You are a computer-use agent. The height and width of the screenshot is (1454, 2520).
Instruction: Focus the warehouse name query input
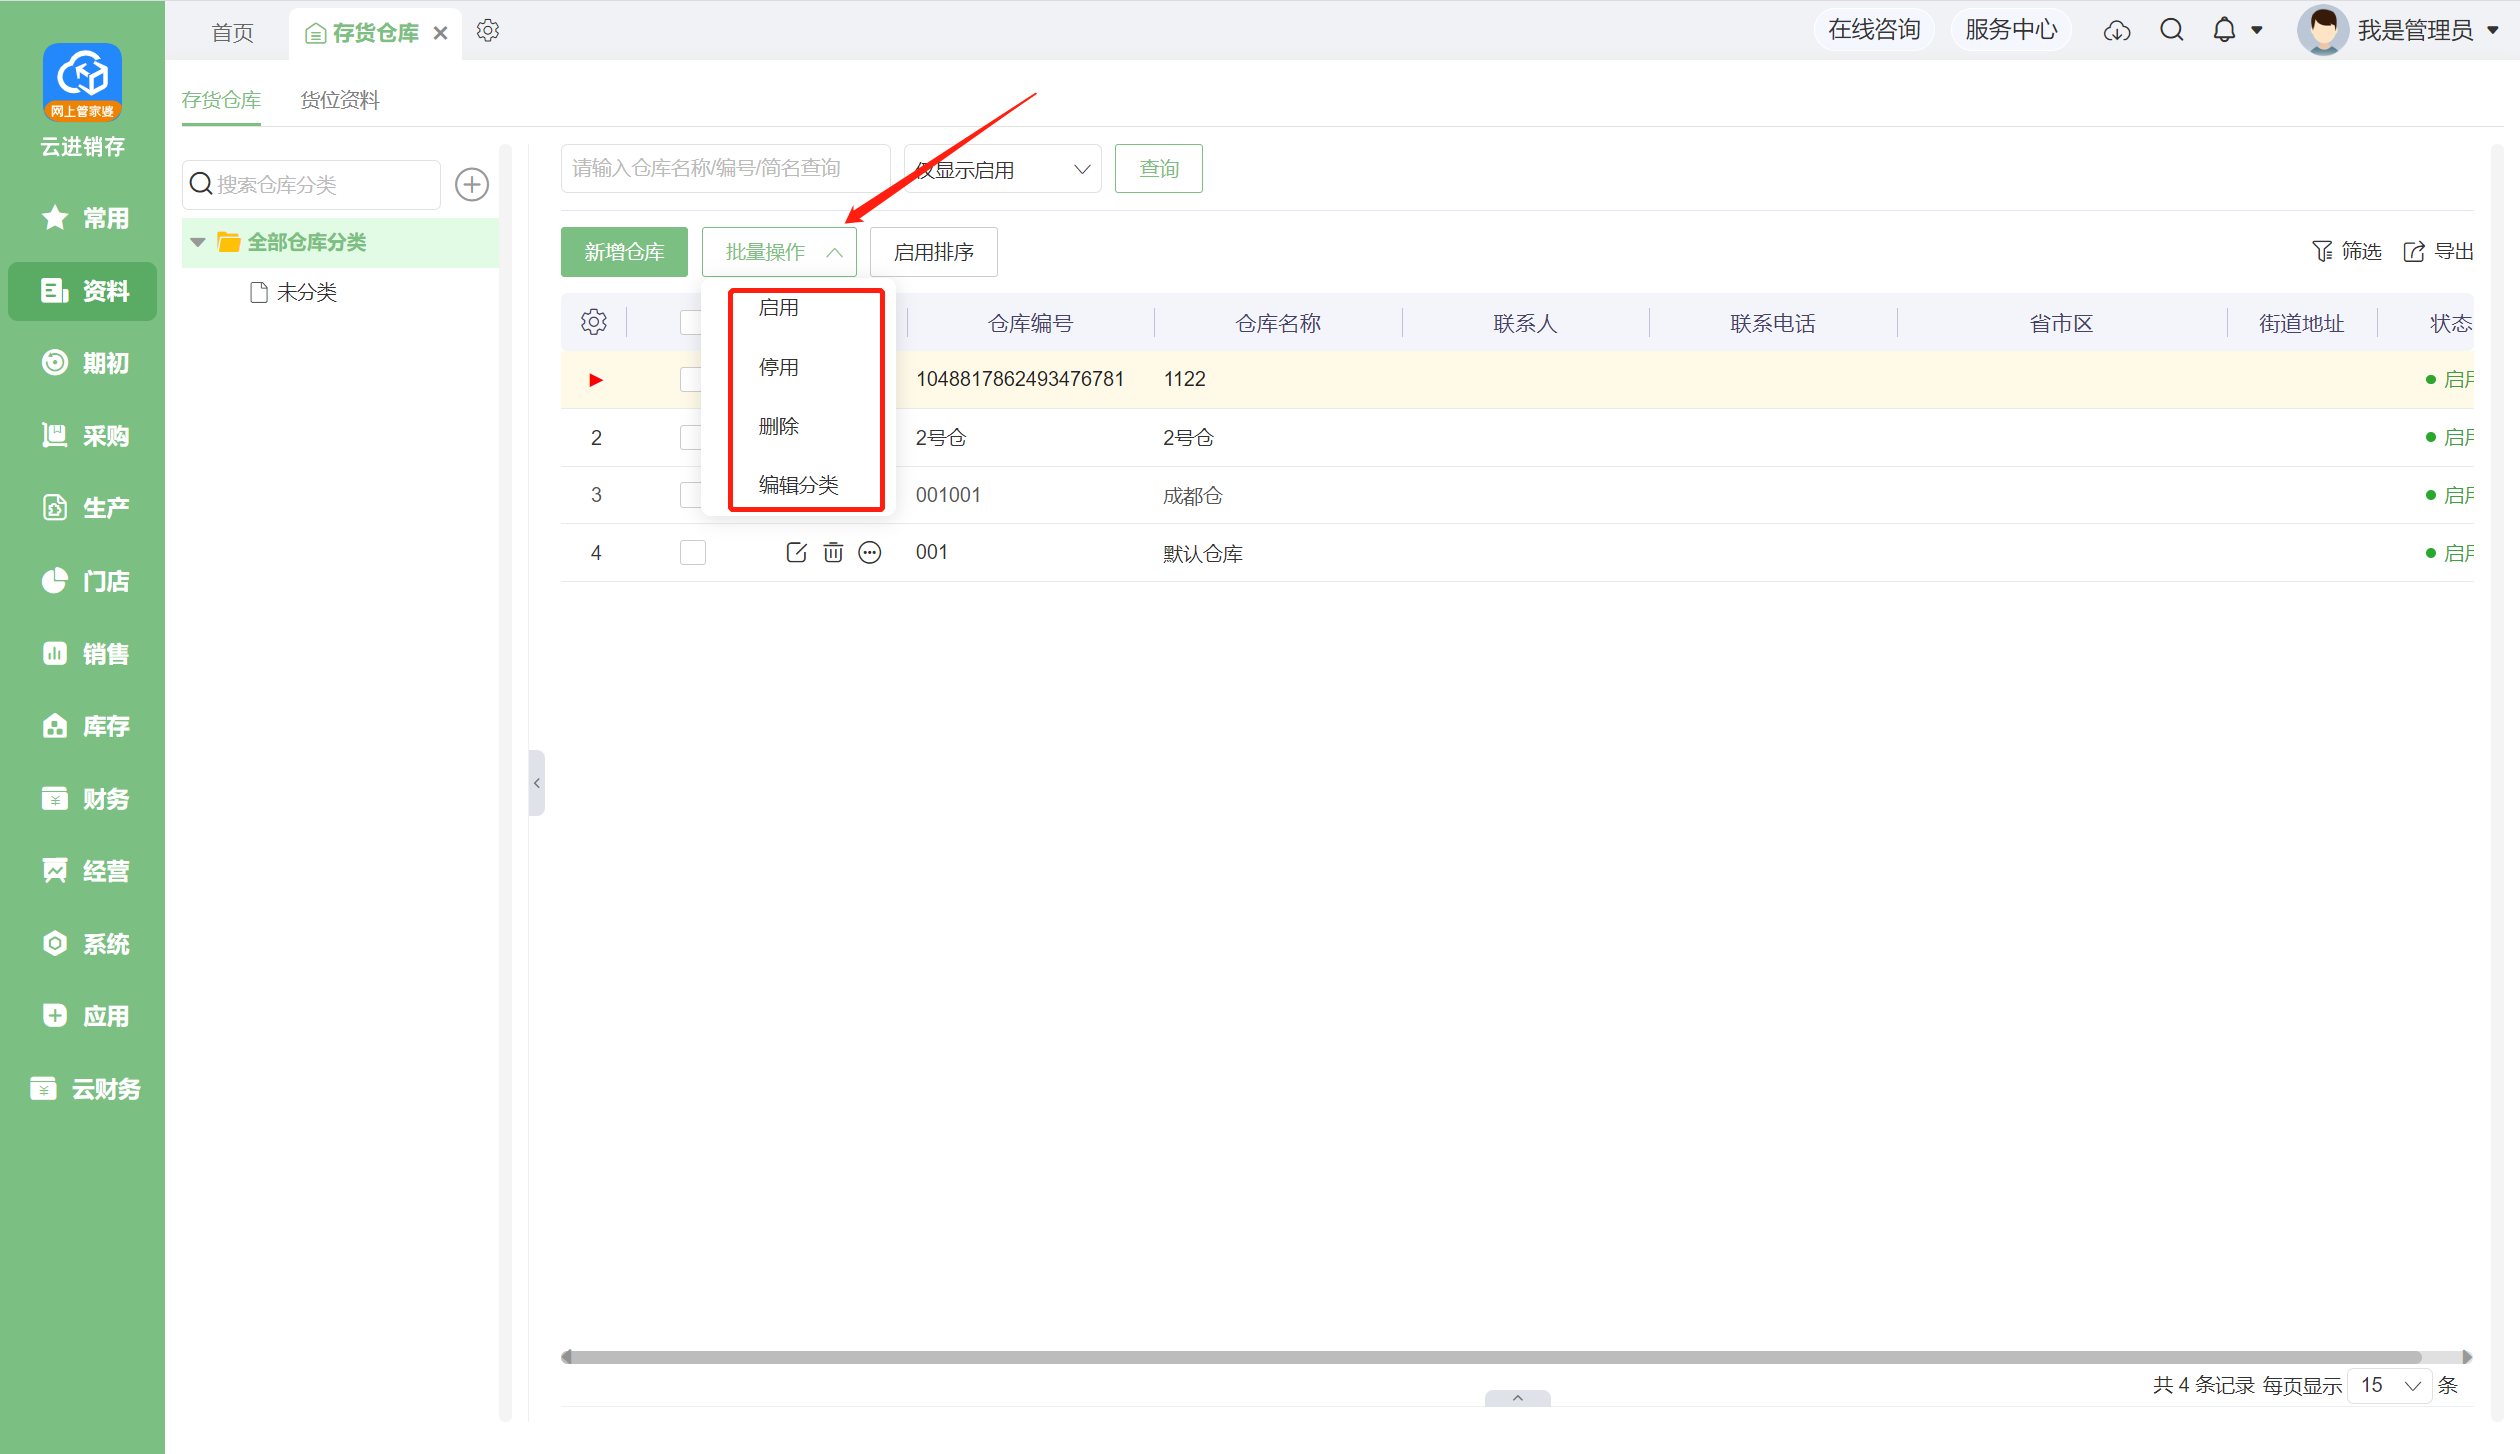click(x=725, y=169)
